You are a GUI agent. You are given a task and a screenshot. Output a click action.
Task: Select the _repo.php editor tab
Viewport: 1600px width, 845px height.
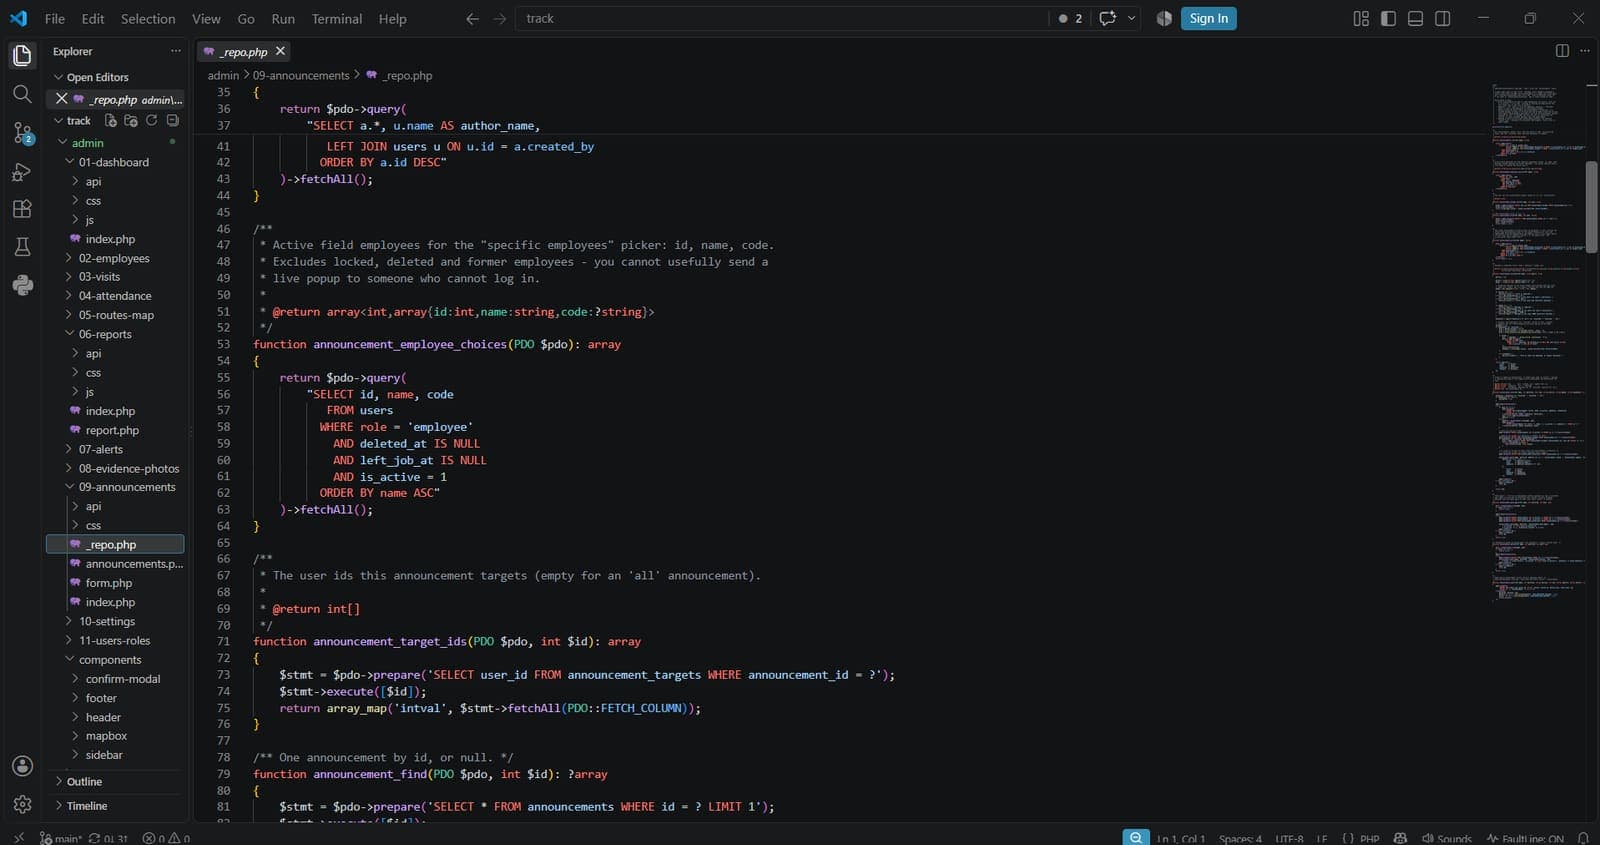click(244, 51)
